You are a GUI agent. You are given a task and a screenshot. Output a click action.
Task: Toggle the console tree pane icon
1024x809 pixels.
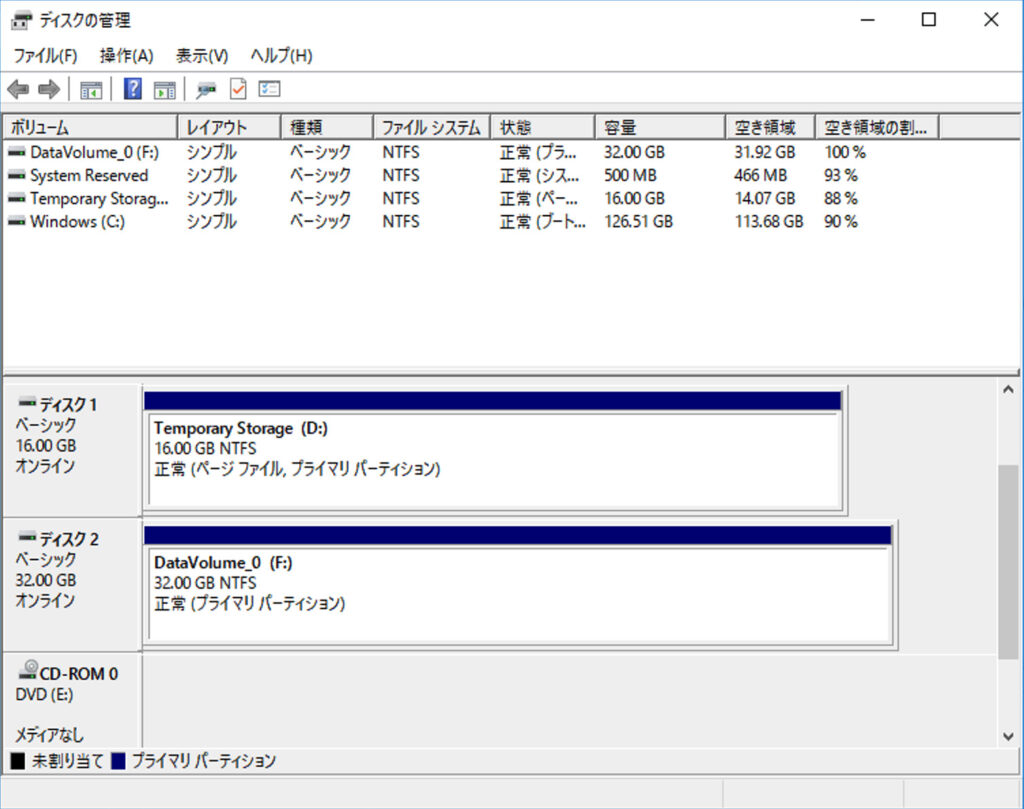[x=91, y=89]
